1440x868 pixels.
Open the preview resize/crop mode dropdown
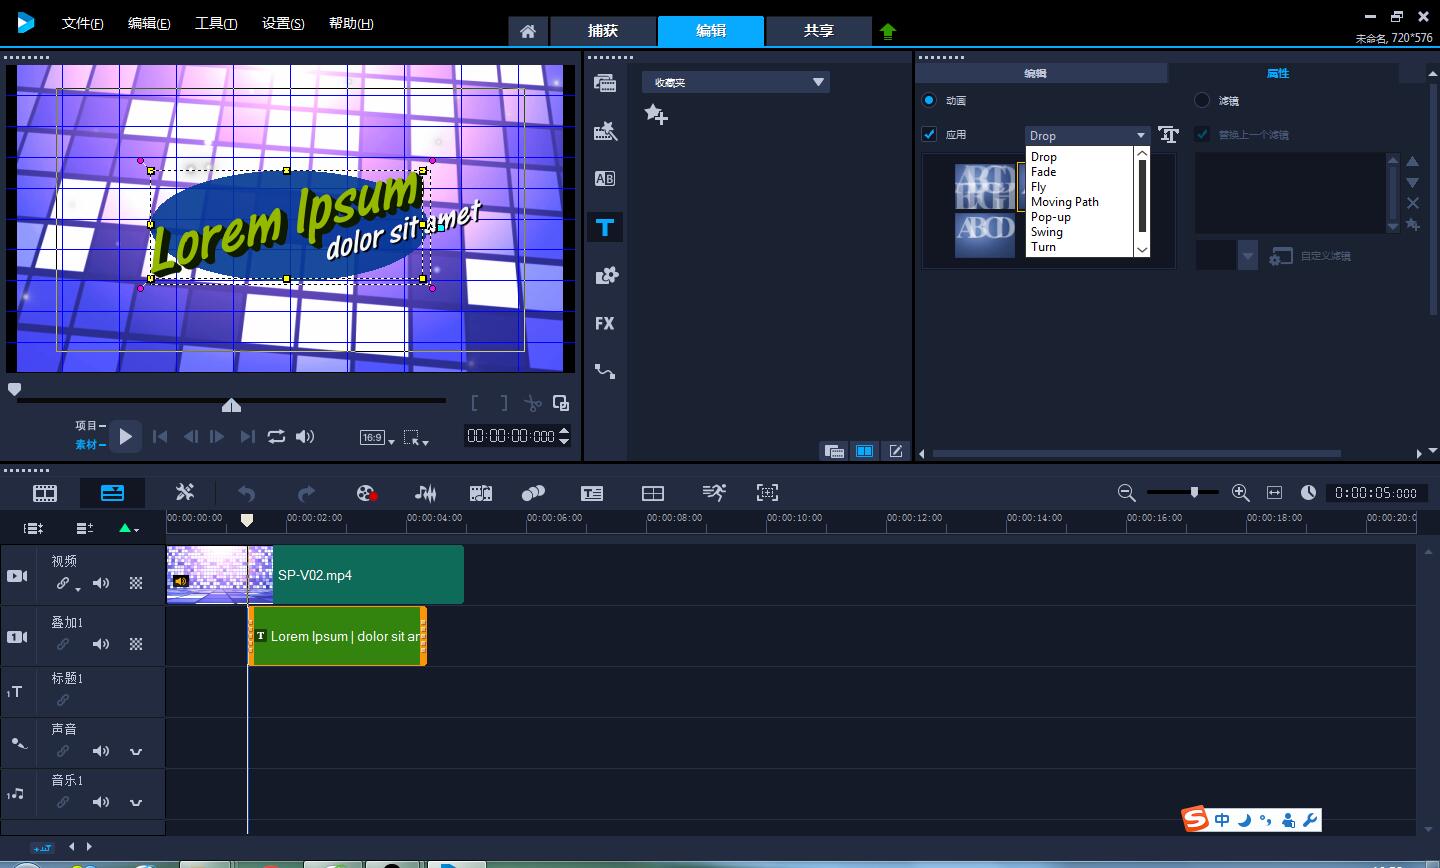415,437
